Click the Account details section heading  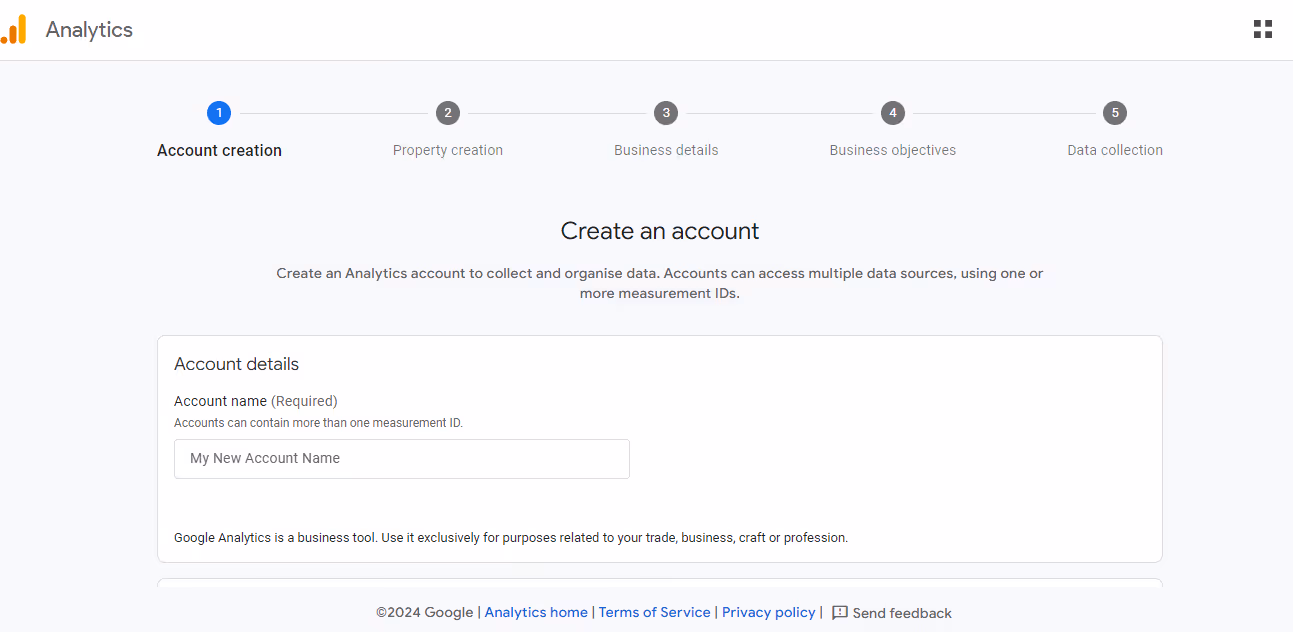click(237, 364)
